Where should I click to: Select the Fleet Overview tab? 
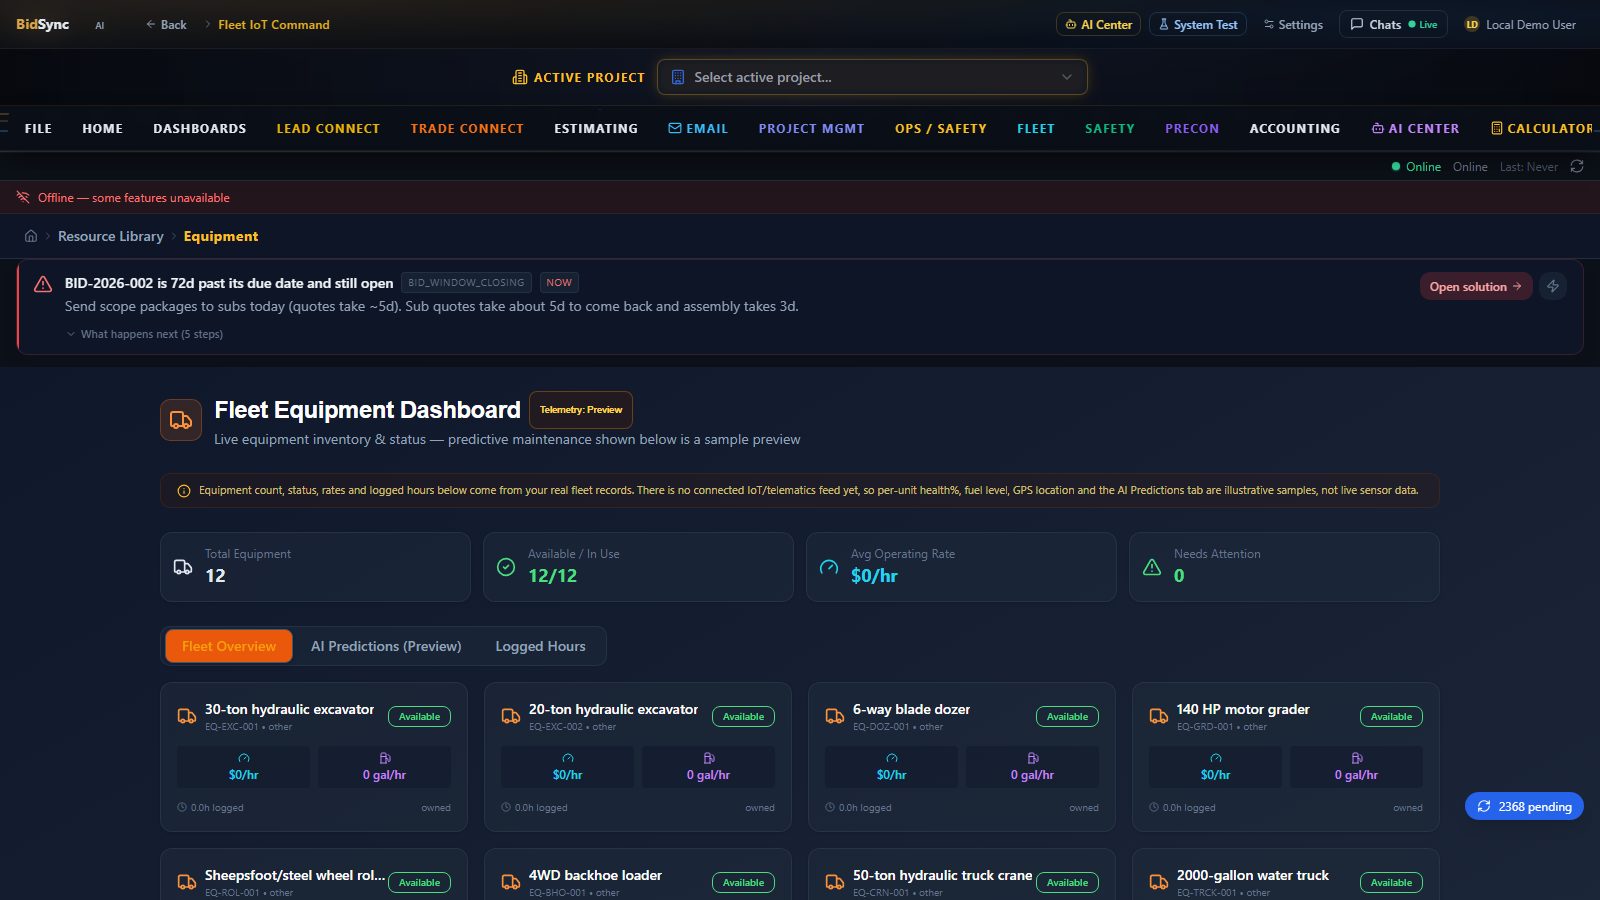coord(229,646)
